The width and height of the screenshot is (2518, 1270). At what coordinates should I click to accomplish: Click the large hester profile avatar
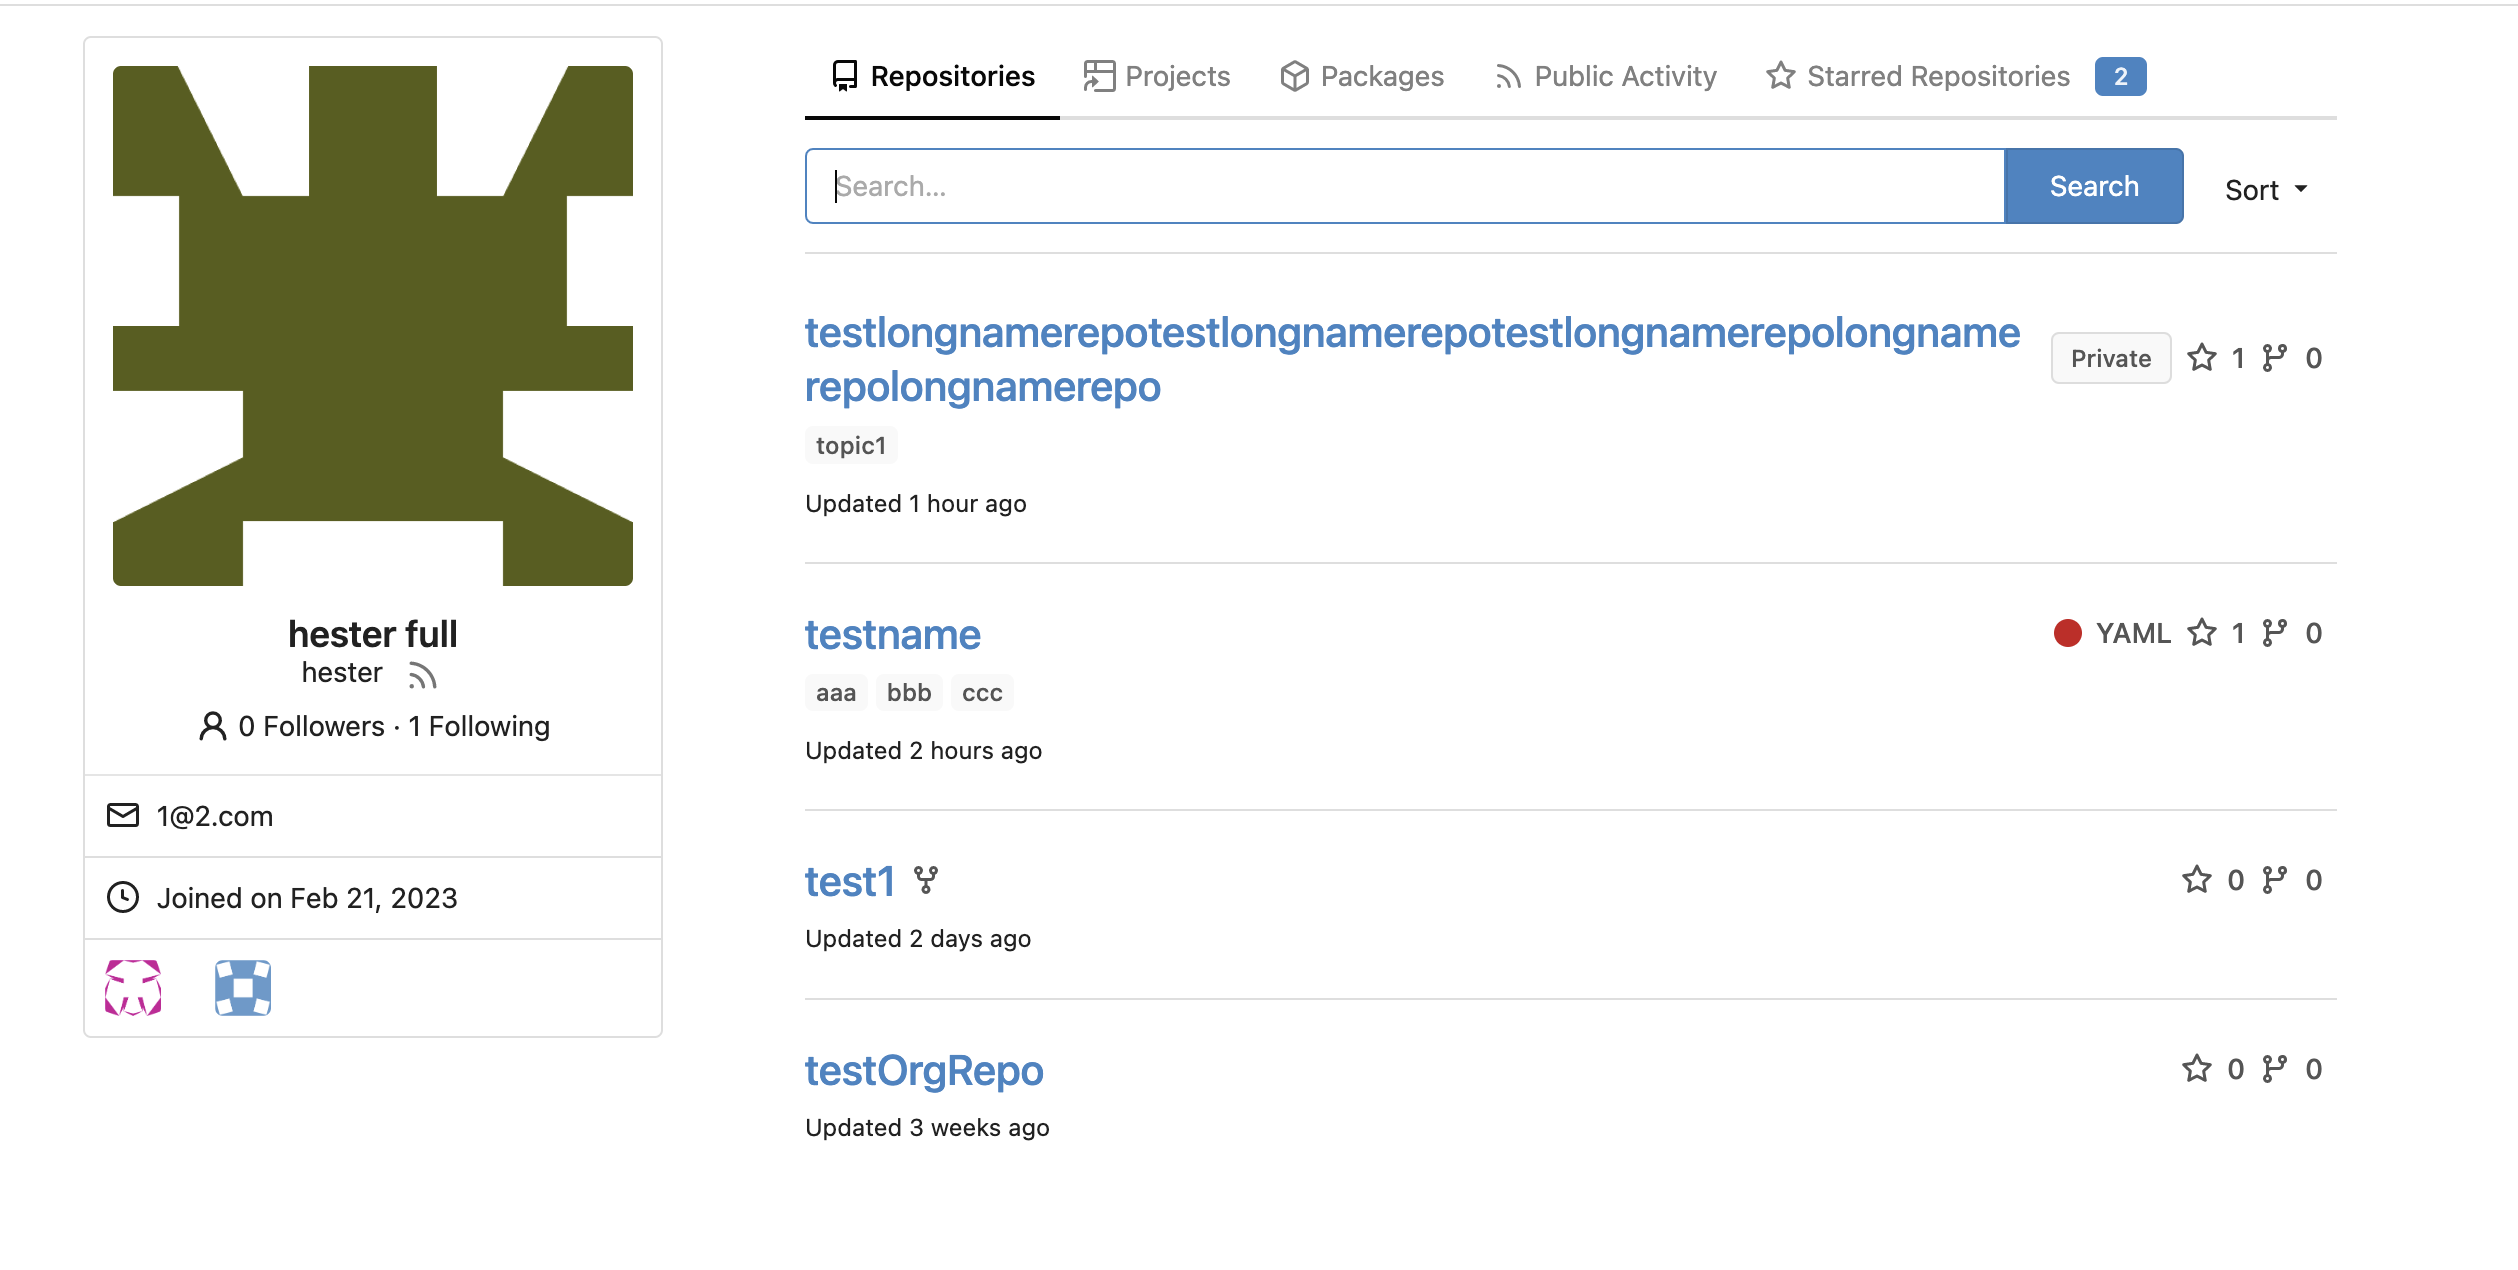(x=373, y=326)
